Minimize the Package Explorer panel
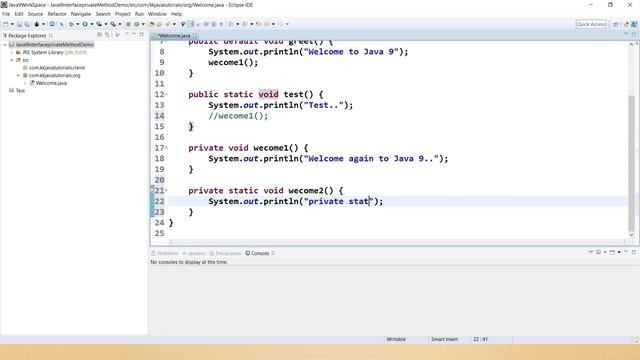640x360 pixels. pyautogui.click(x=134, y=35)
